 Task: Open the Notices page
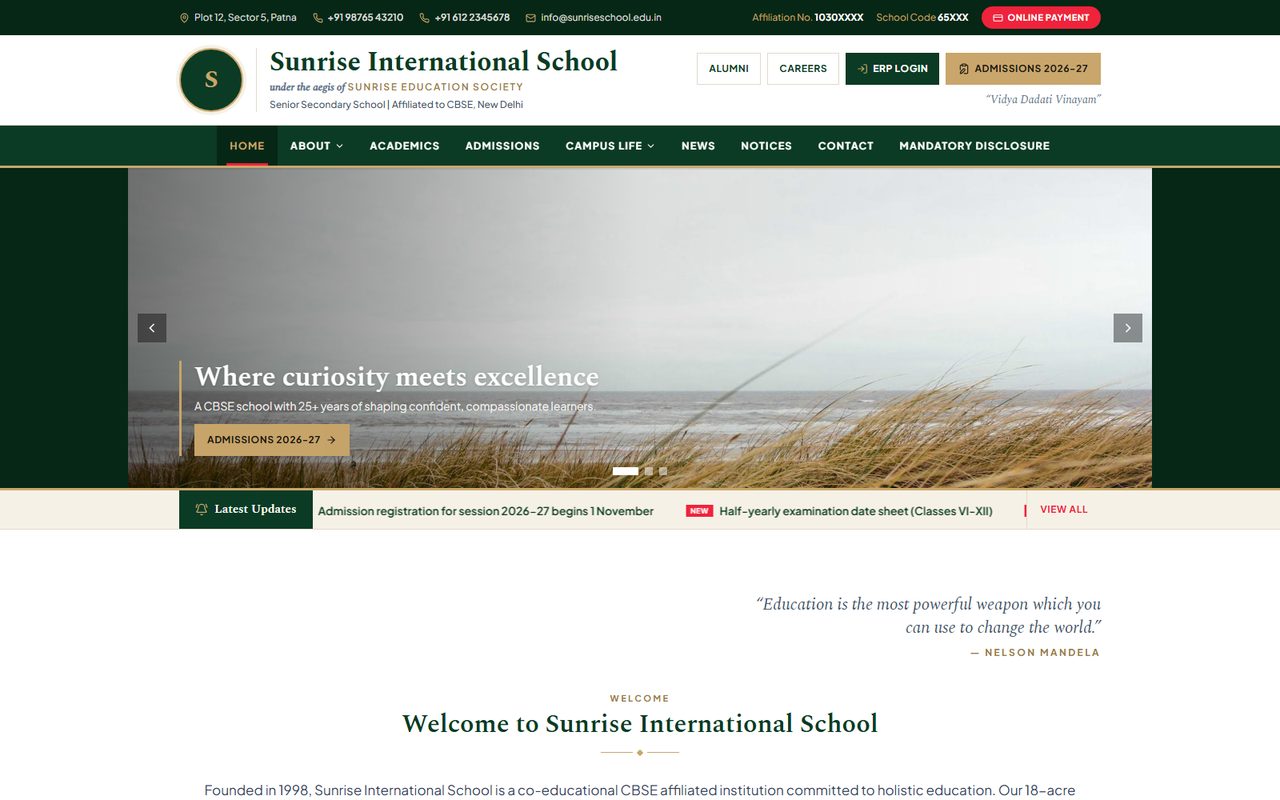766,146
